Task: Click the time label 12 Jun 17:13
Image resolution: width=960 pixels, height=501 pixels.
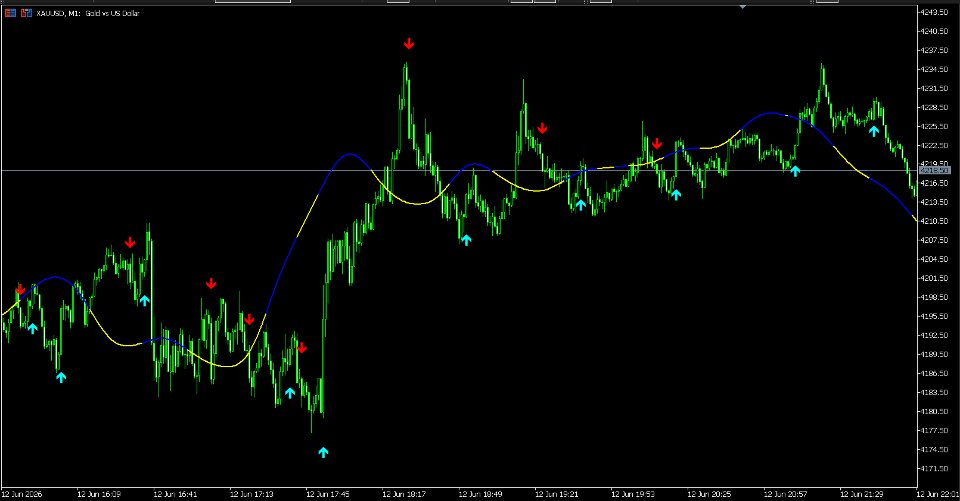Action: [252, 494]
